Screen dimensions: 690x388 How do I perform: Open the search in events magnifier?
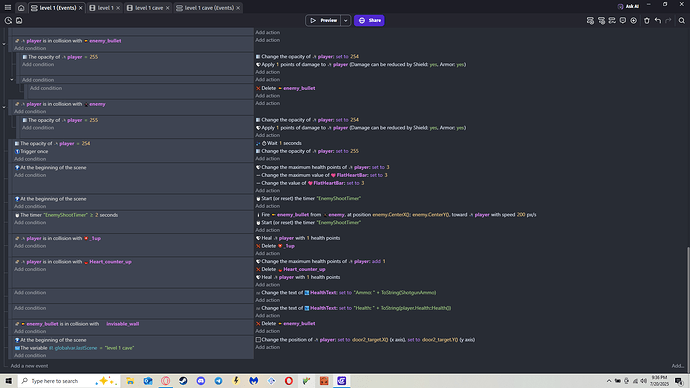[682, 20]
